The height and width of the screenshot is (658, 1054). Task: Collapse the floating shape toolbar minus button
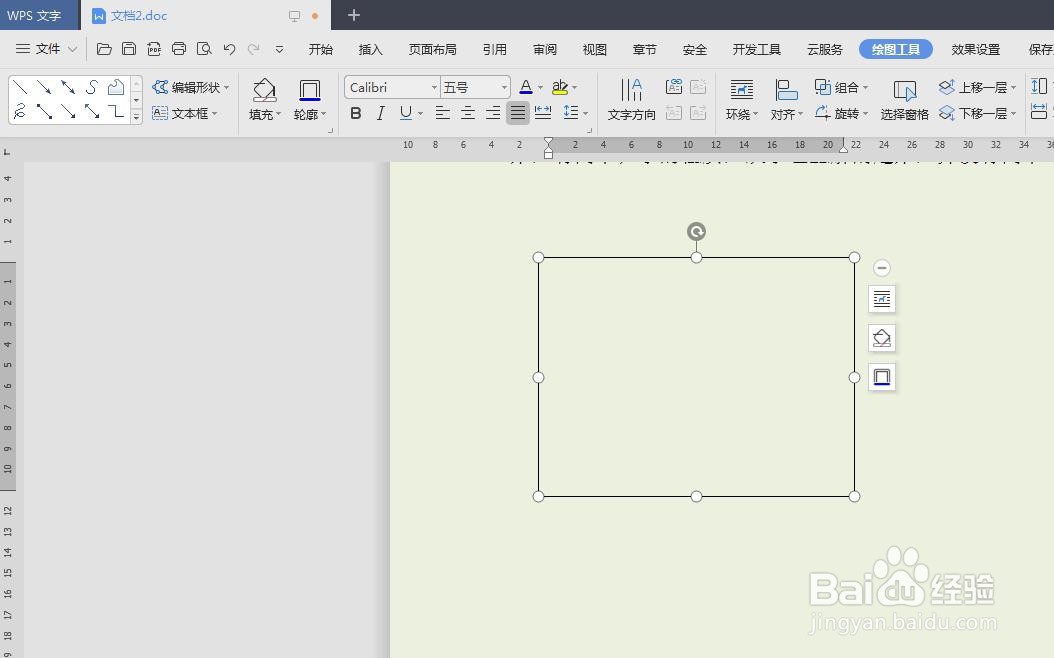point(882,268)
